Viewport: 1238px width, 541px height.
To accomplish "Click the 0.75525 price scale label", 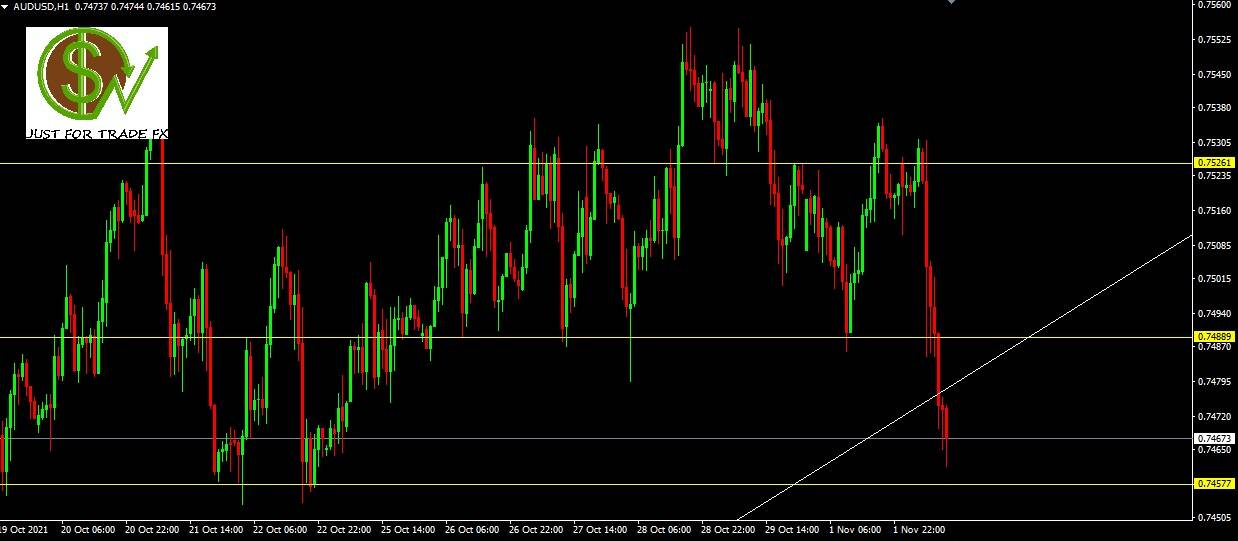I will click(1215, 40).
